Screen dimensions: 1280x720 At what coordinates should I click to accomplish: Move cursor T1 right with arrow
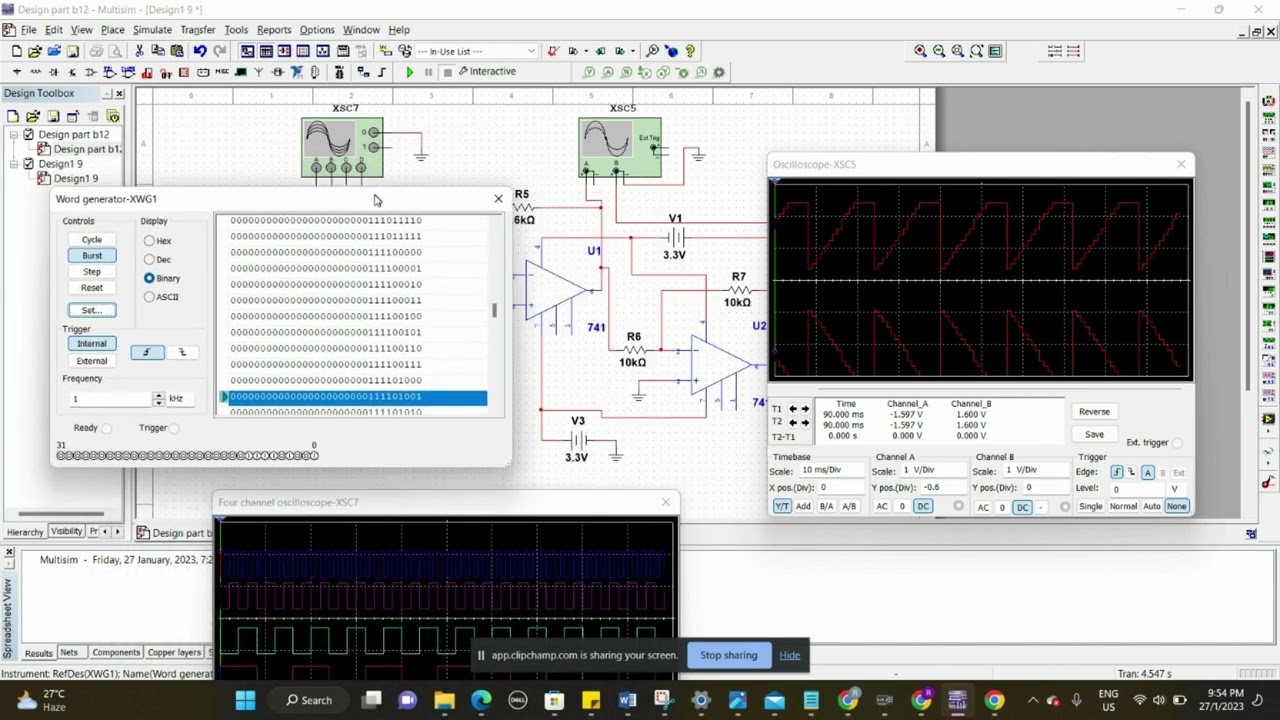point(806,409)
